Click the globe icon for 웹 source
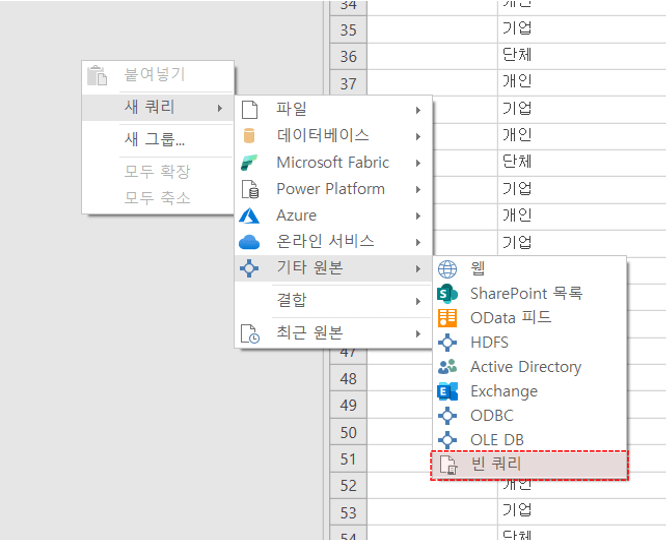 click(x=448, y=269)
